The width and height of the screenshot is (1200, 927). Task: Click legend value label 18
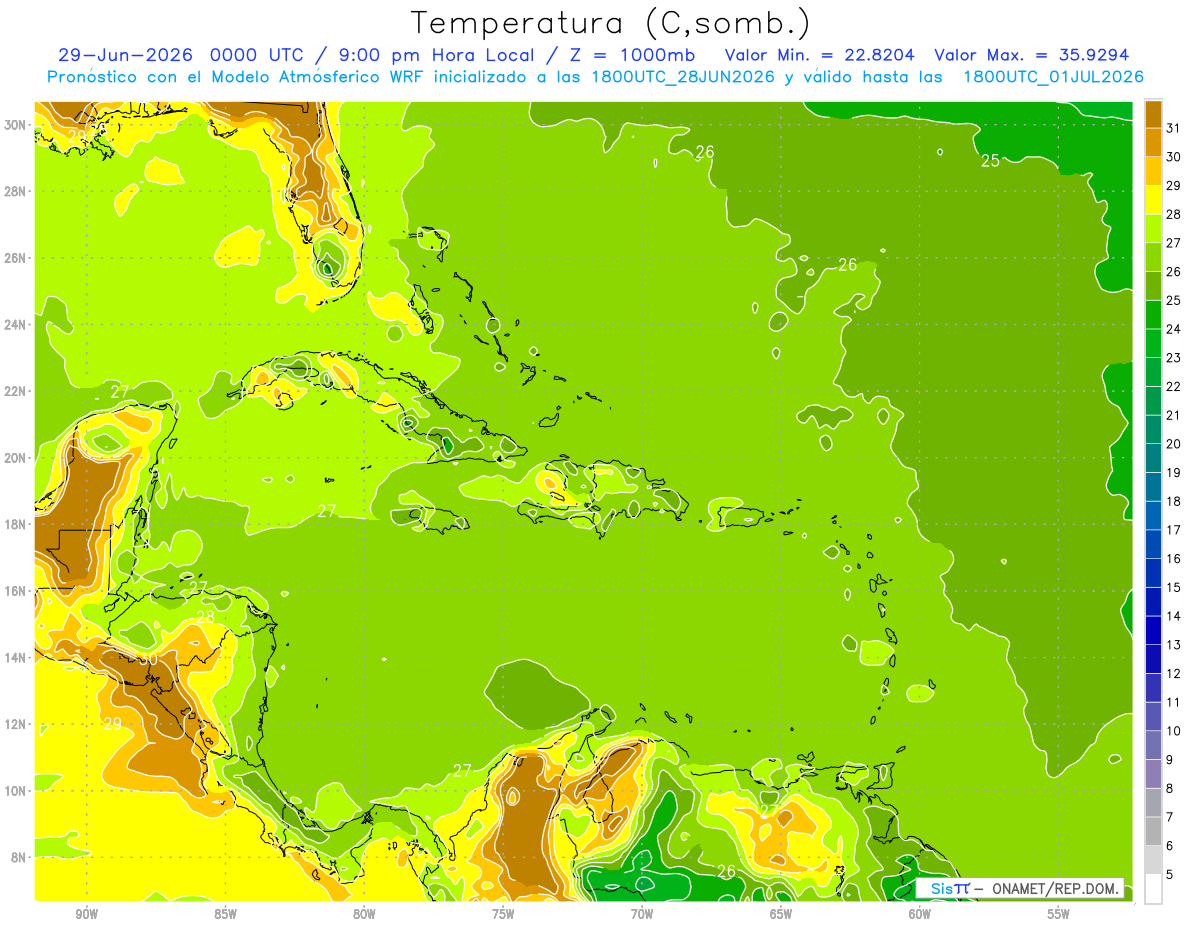pos(1174,501)
